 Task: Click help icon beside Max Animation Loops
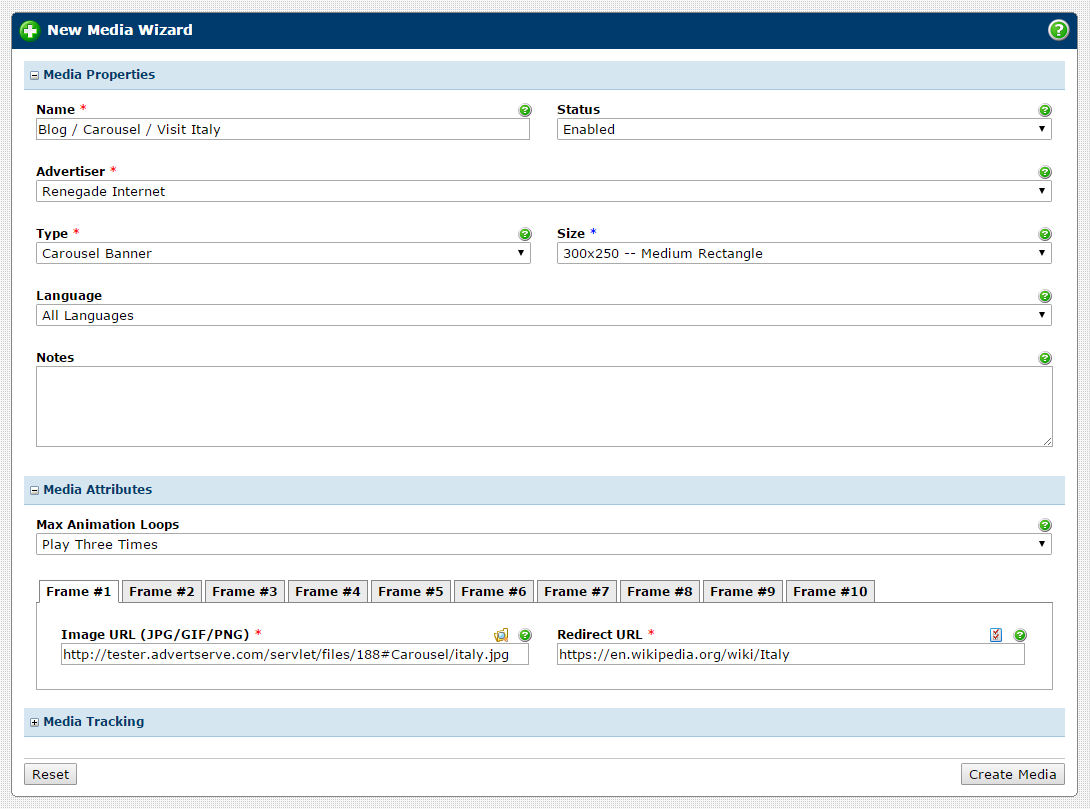tap(1045, 525)
